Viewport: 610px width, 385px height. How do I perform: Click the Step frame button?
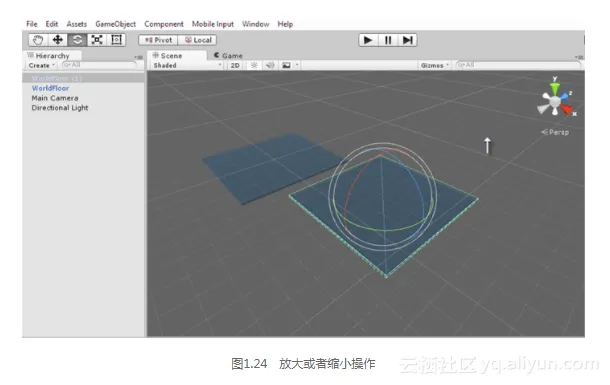coord(407,40)
